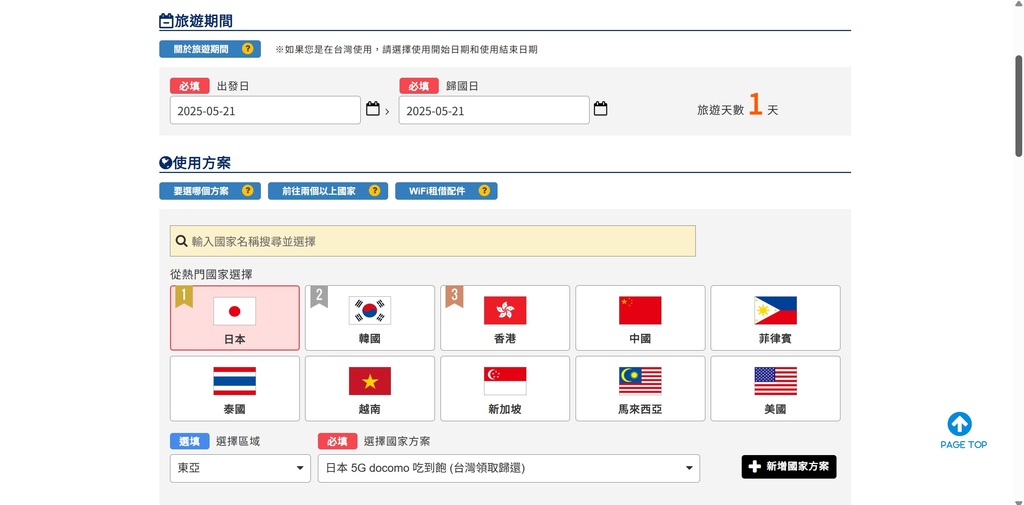The width and height of the screenshot is (1024, 505).
Task: Open the 選擇區域 dropdown showing 東亞
Action: point(240,468)
